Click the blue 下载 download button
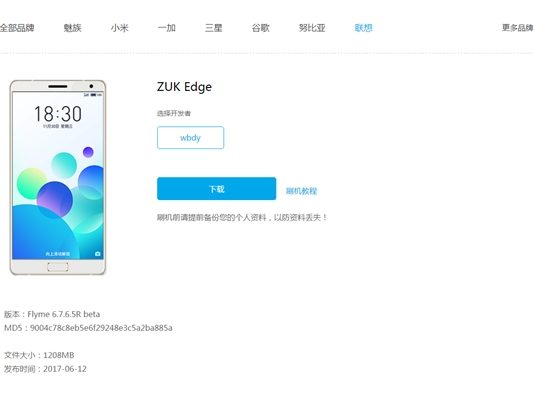This screenshot has width=534, height=407. click(217, 189)
